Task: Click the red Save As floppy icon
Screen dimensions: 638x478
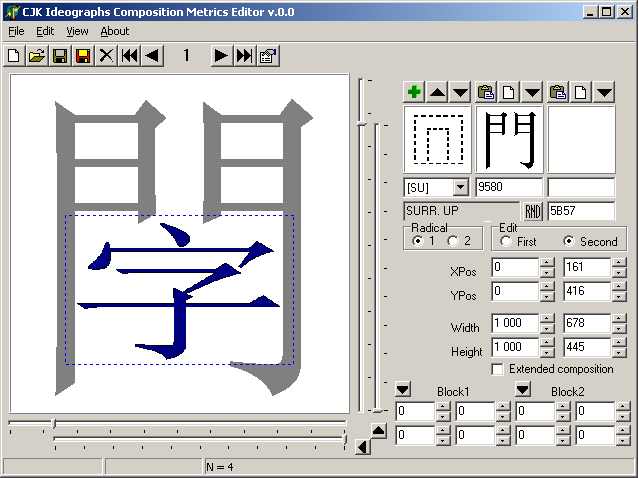Action: (83, 56)
